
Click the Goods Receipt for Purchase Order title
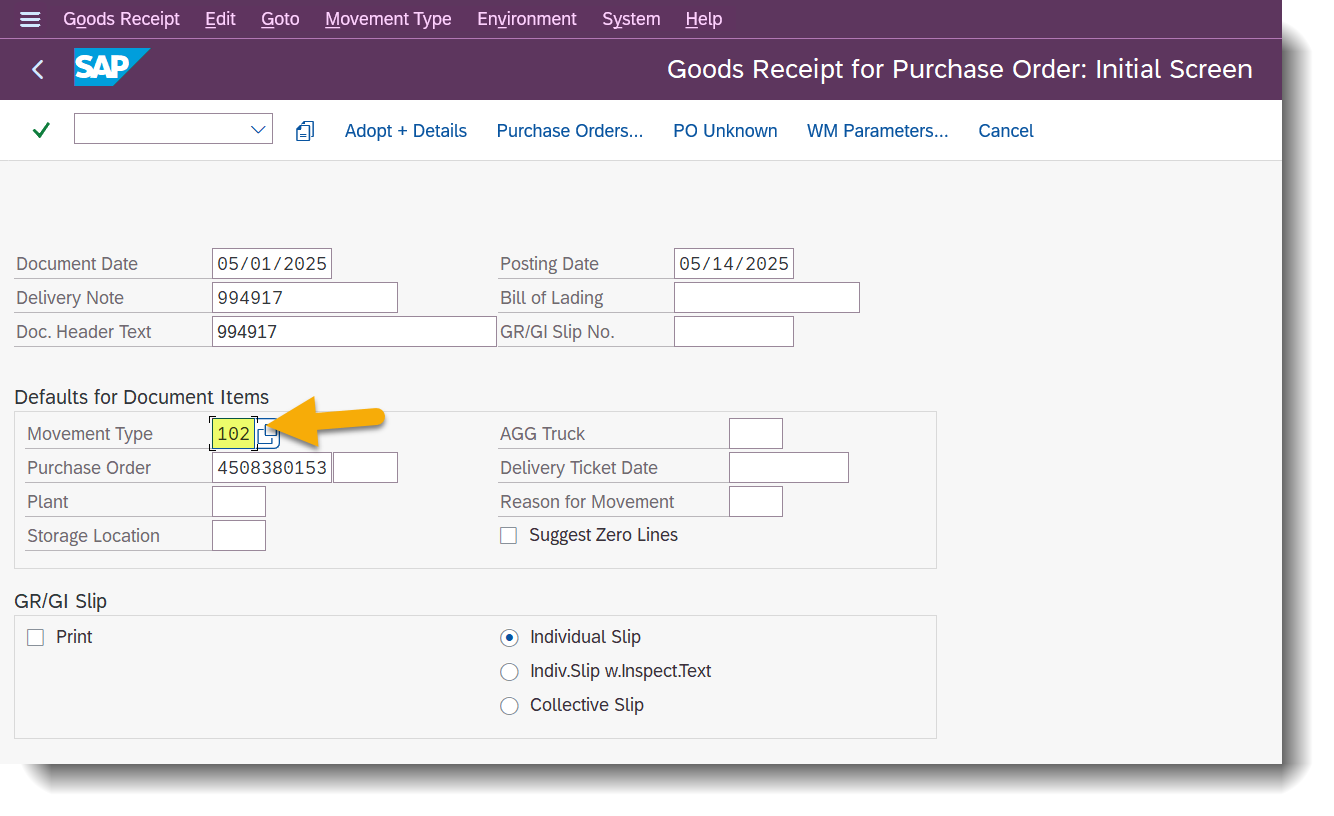960,69
